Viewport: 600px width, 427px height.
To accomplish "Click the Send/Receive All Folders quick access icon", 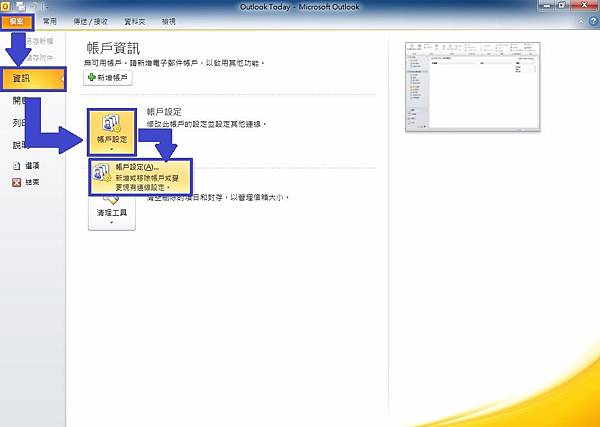I will [x=21, y=6].
